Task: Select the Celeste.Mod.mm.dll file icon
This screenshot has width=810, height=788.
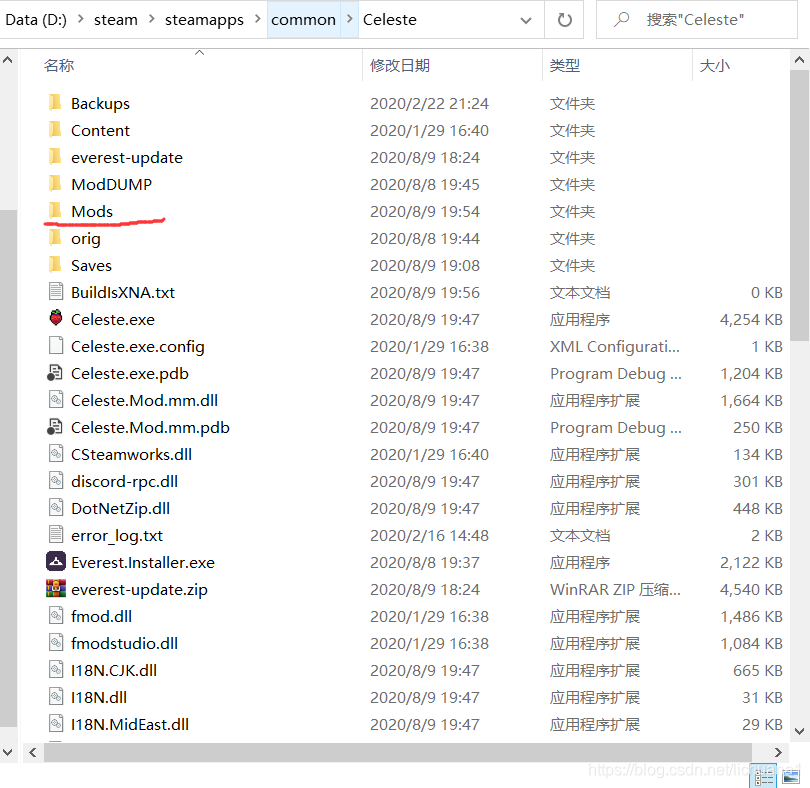Action: click(x=56, y=399)
